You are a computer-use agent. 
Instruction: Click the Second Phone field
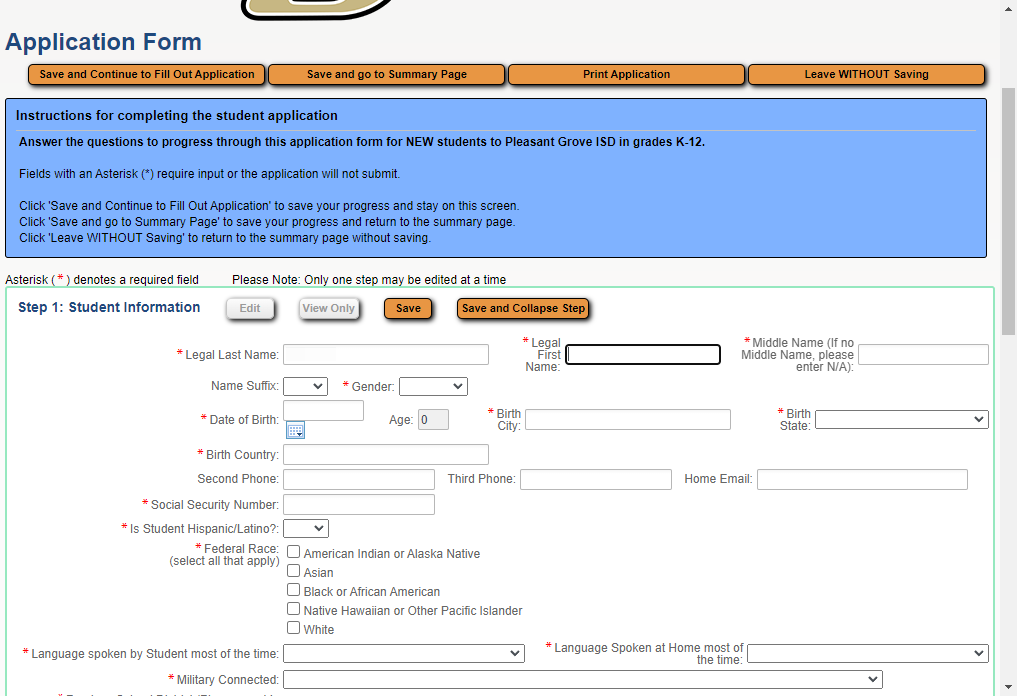point(359,479)
